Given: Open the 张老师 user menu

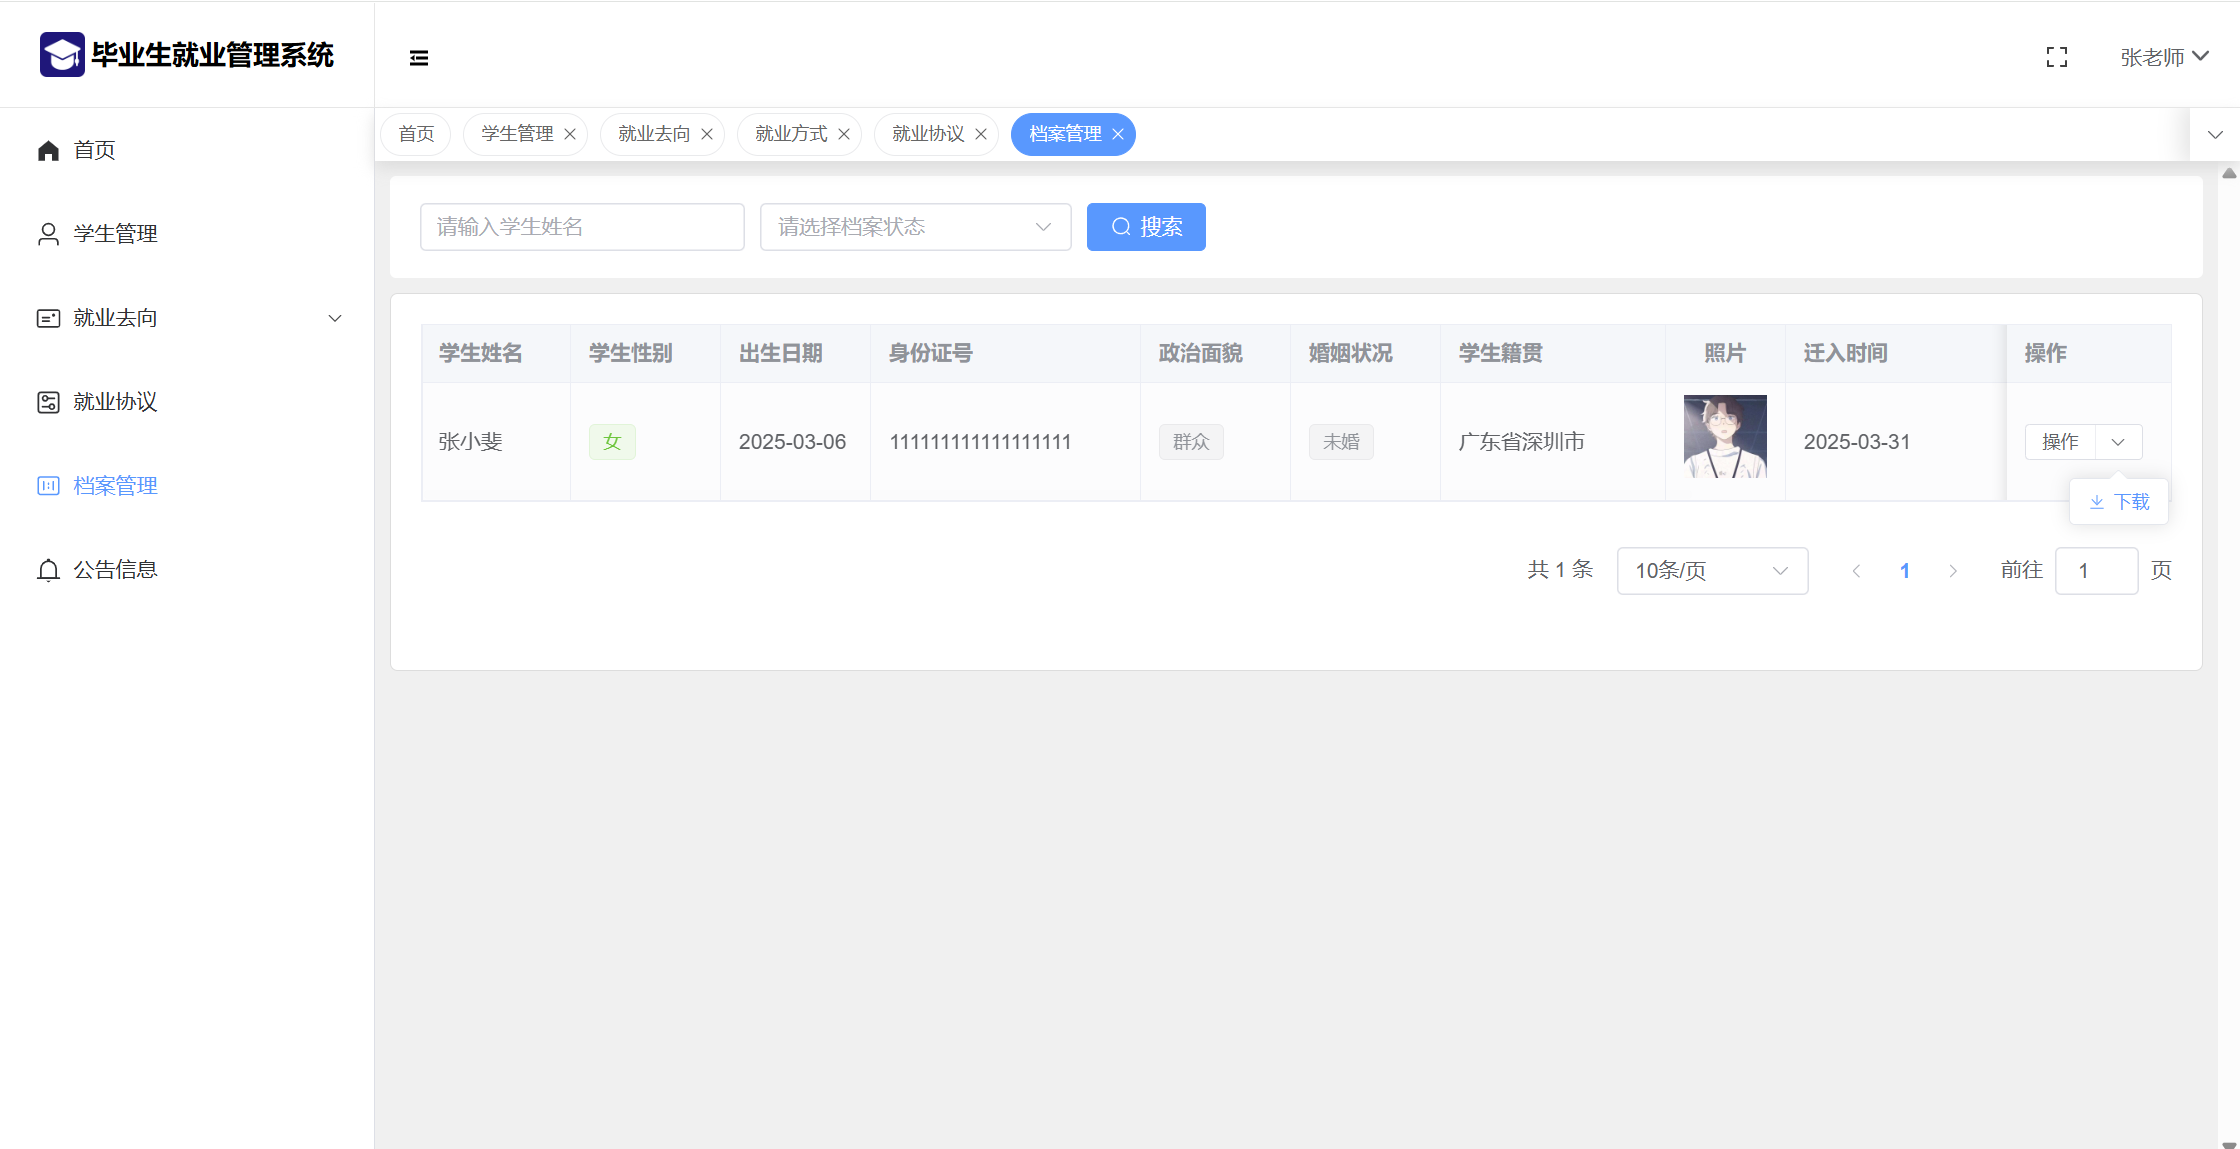Looking at the screenshot, I should 2163,57.
